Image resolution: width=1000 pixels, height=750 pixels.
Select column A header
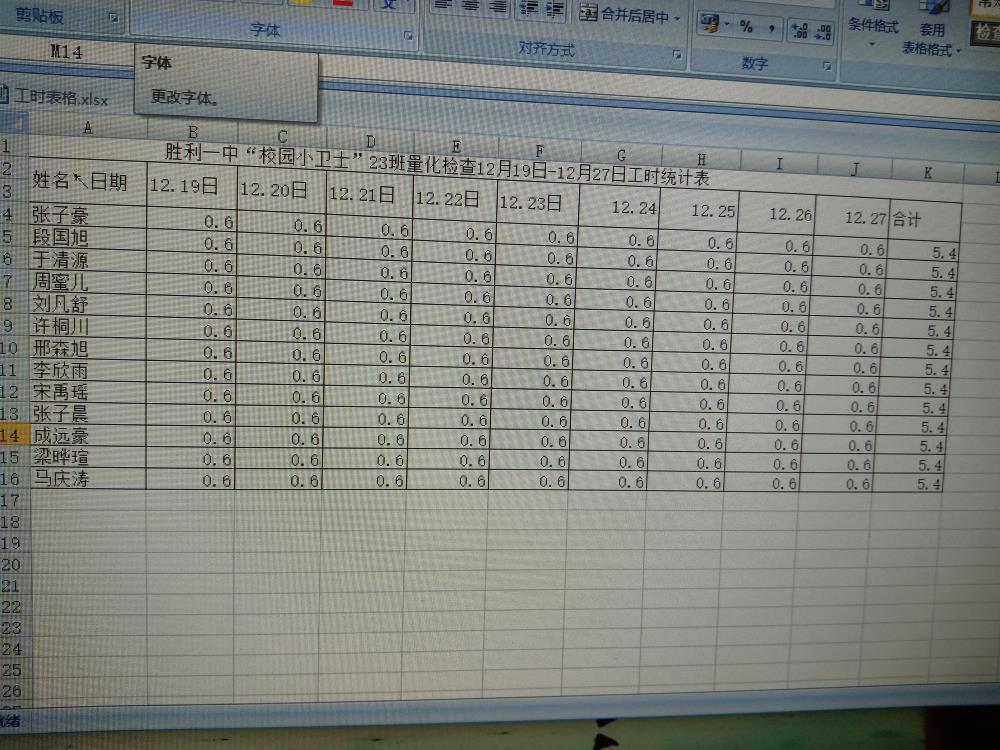tap(88, 128)
